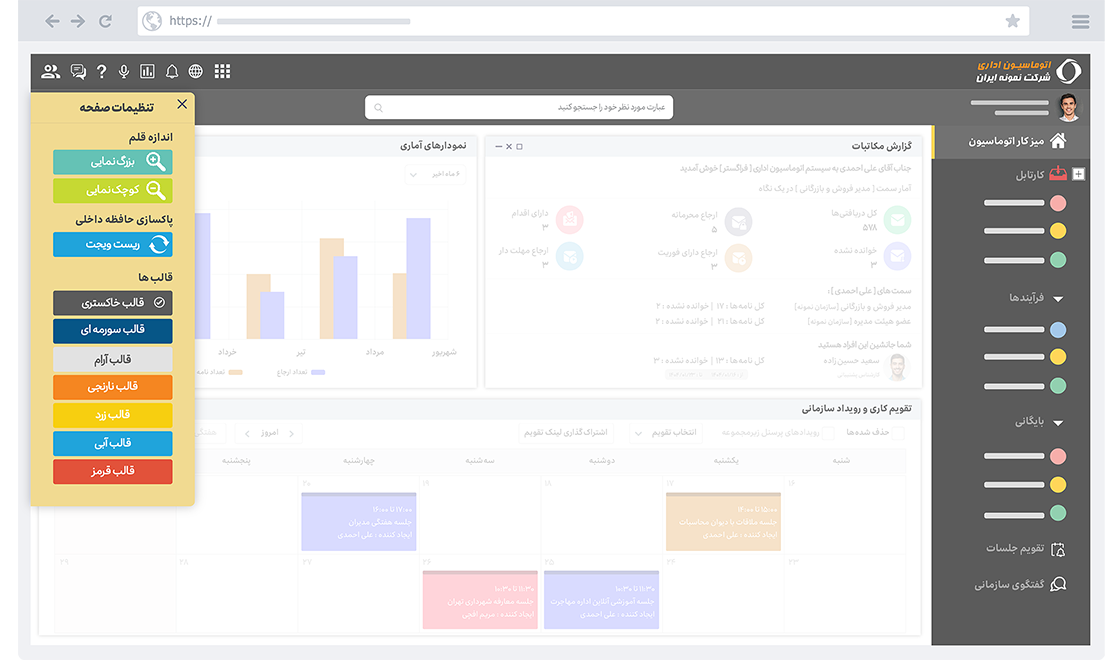Click the microphone icon in top bar
Image resolution: width=1120 pixels, height=660 pixels.
(x=124, y=71)
